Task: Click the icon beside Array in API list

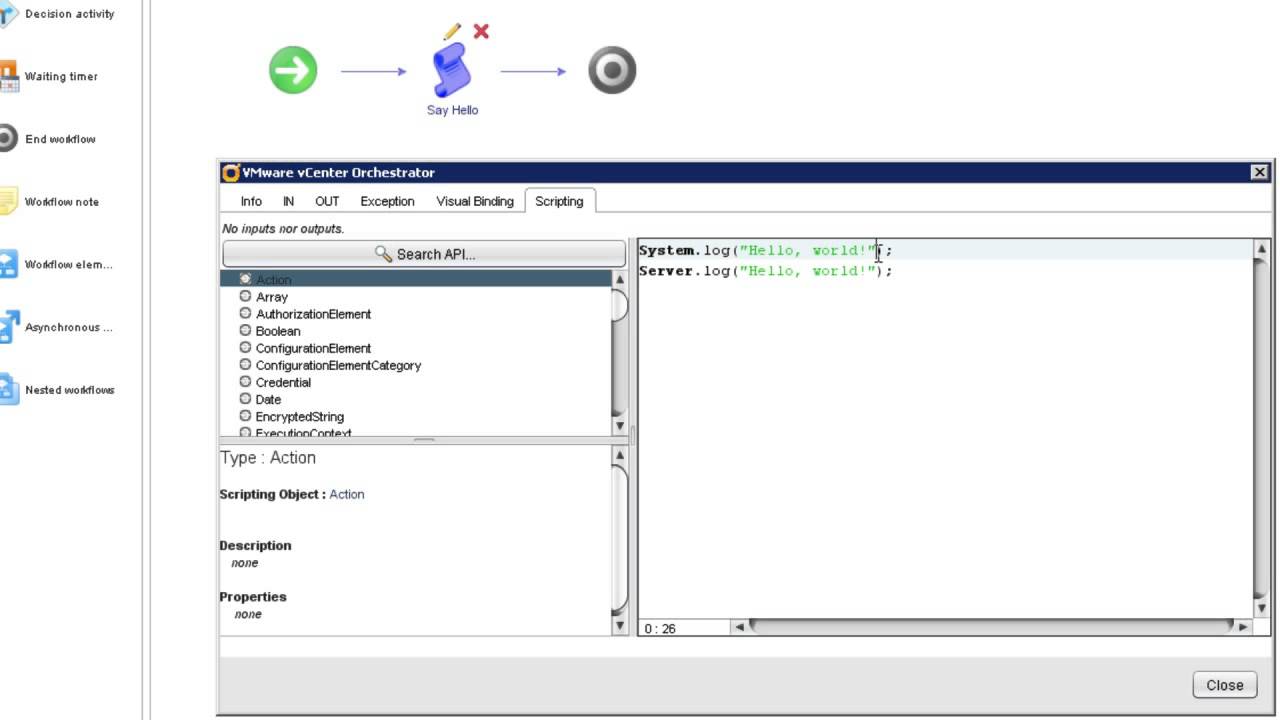Action: (245, 296)
